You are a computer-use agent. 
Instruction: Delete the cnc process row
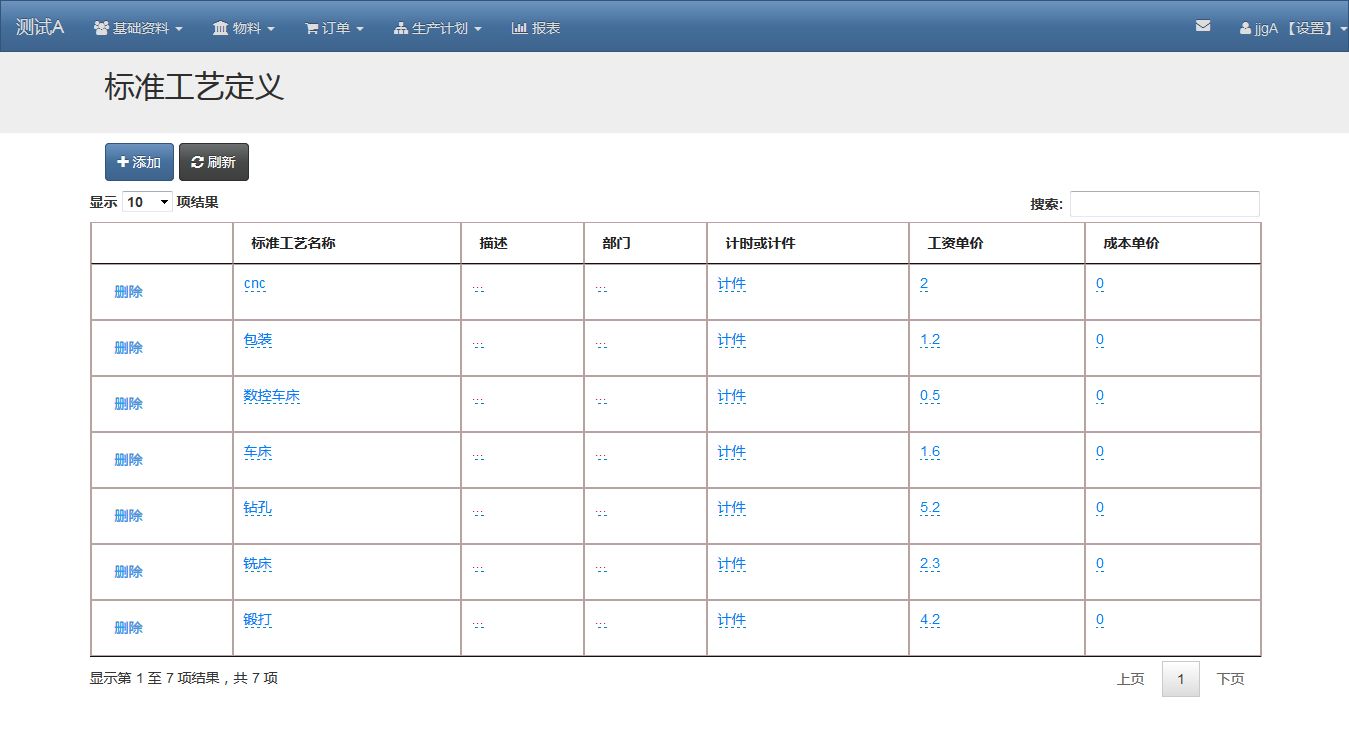pos(128,292)
